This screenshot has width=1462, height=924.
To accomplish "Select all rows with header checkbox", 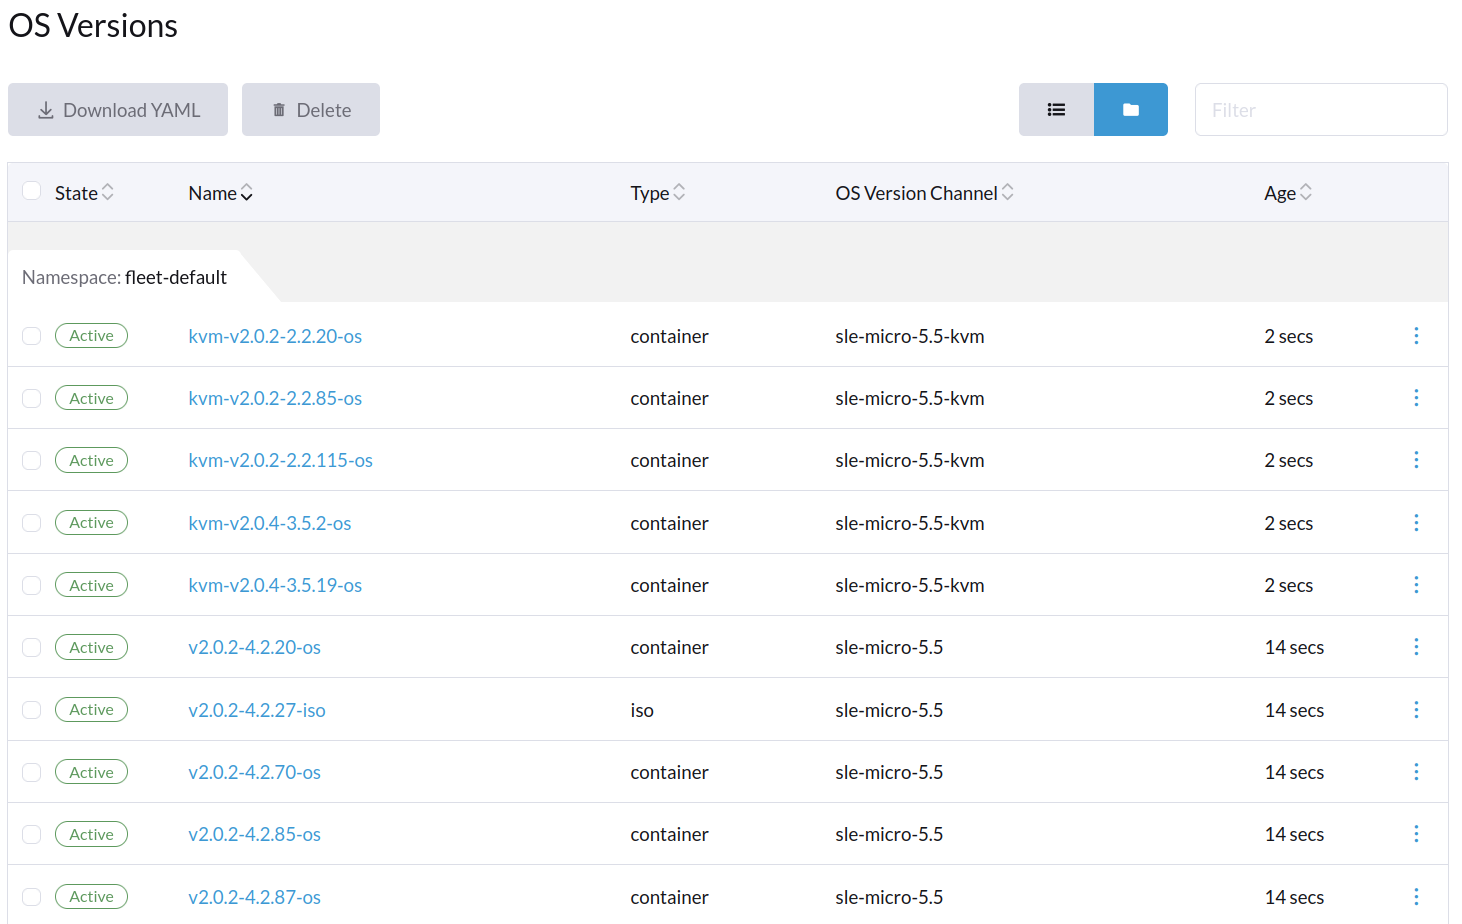I will click(x=32, y=191).
